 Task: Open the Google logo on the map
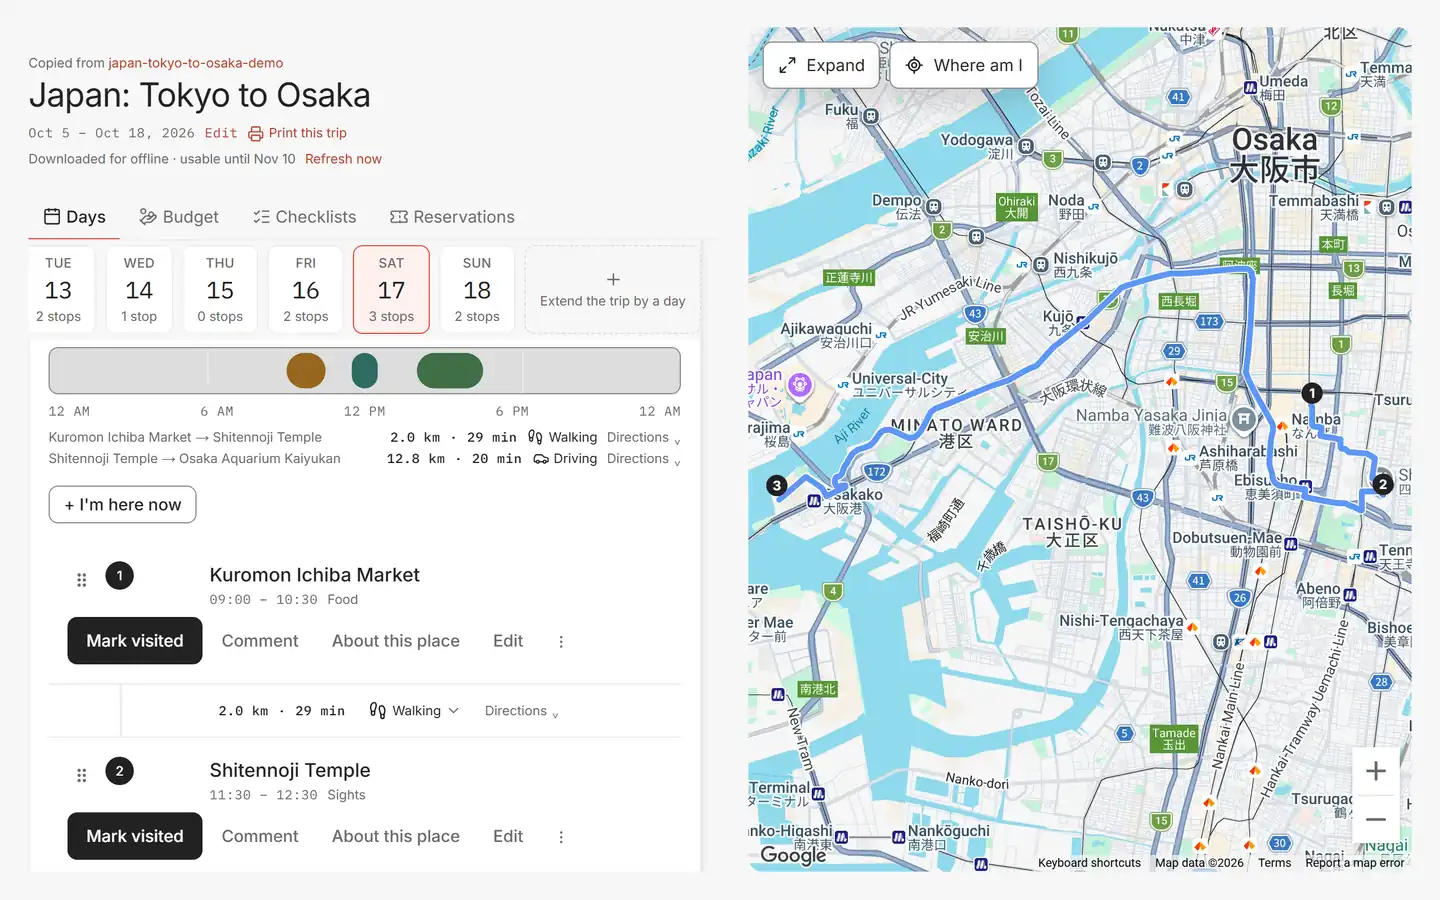[793, 854]
